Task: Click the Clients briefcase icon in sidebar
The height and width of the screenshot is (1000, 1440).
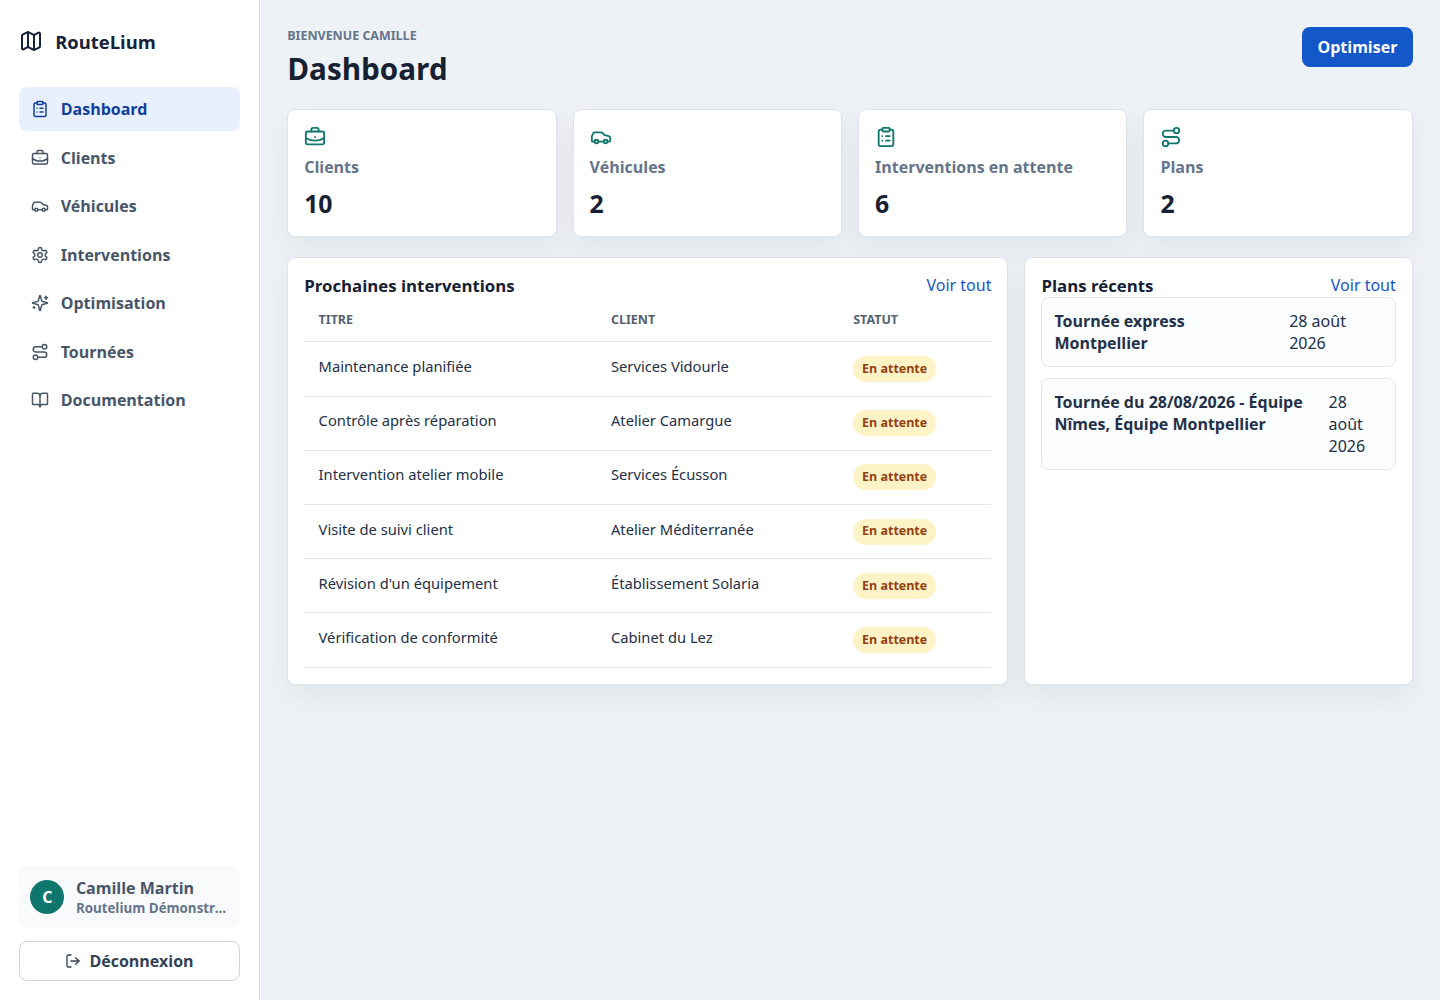Action: tap(40, 158)
